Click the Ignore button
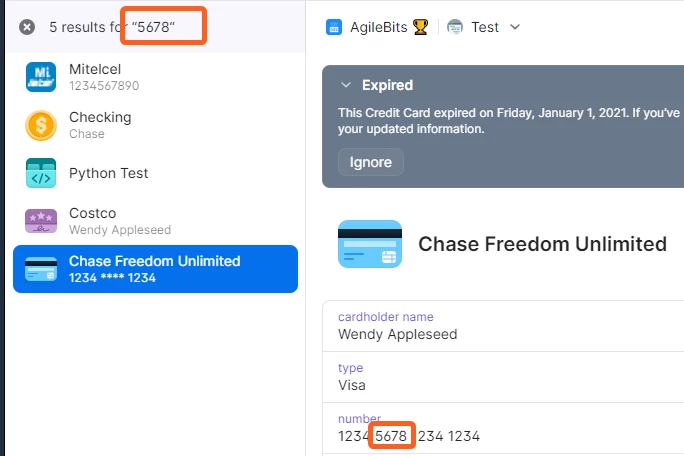The height and width of the screenshot is (456, 684). pyautogui.click(x=371, y=162)
